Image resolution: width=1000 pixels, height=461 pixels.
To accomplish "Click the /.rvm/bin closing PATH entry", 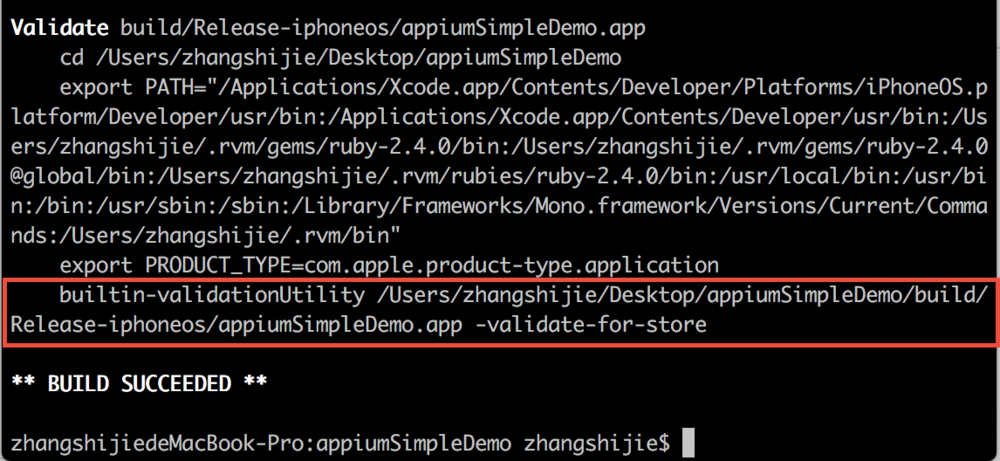I will click(x=335, y=235).
